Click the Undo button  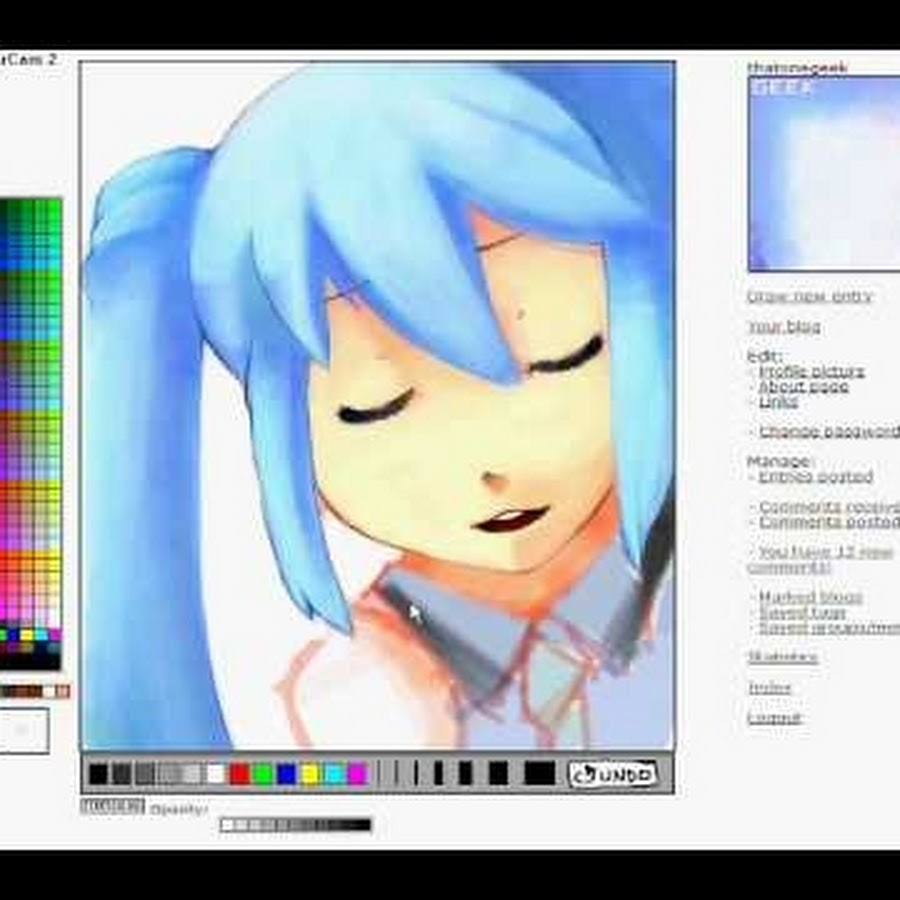tap(612, 774)
